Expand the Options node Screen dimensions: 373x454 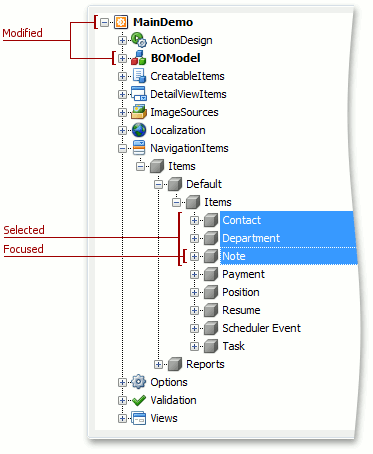(x=122, y=382)
